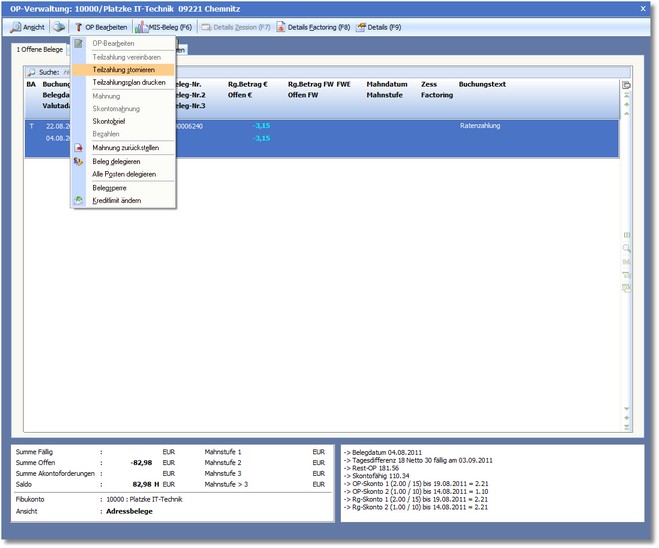Viewport: 659px width, 548px height.
Task: Close the OP-Verwaltung window
Action: pos(642,7)
